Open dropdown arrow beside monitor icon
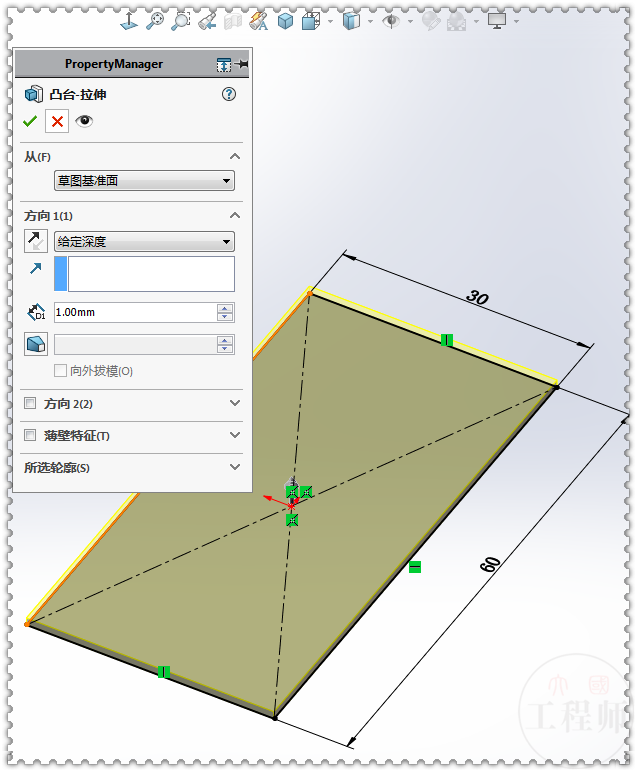Viewport: 637px width, 772px height. tap(516, 21)
